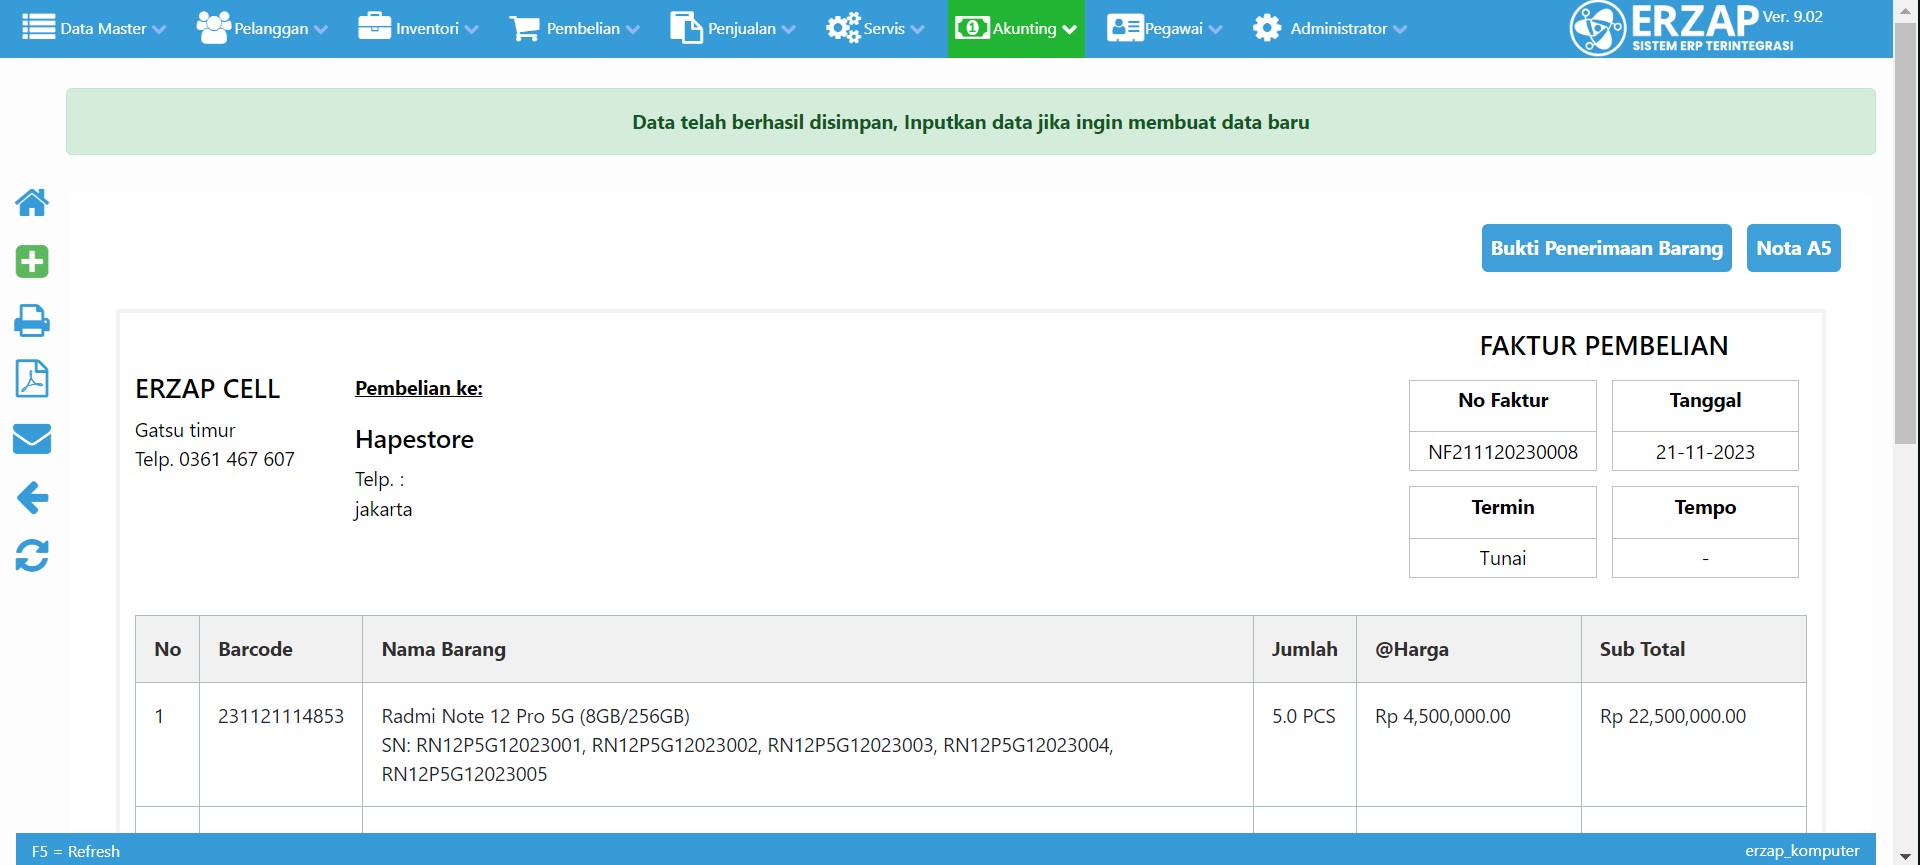Open the Pelanggan menu

[262, 28]
